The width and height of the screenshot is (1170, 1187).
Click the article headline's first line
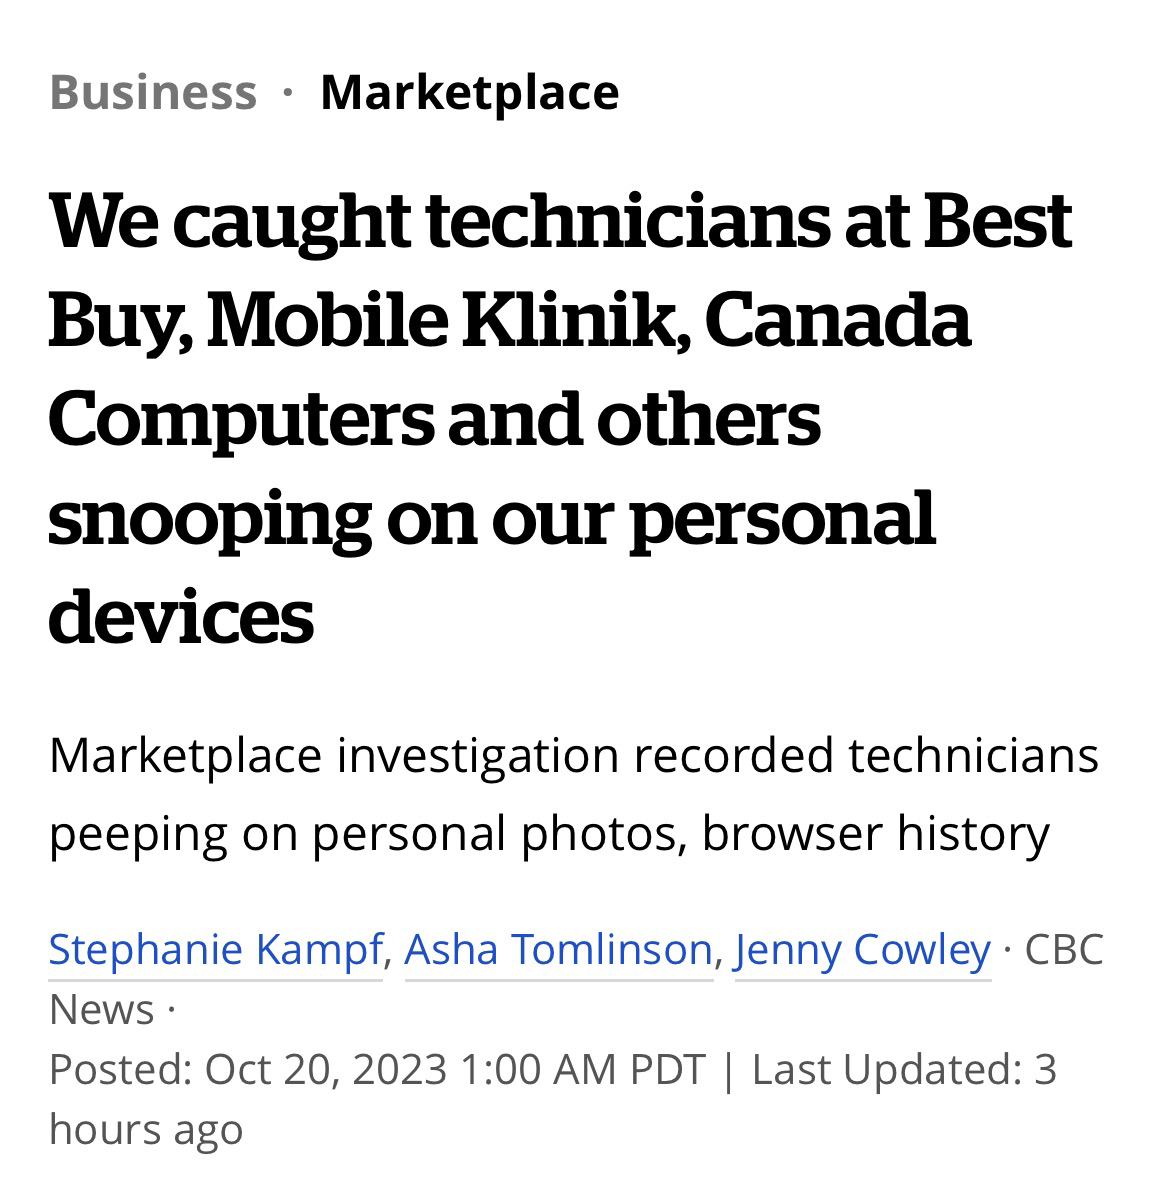click(560, 221)
